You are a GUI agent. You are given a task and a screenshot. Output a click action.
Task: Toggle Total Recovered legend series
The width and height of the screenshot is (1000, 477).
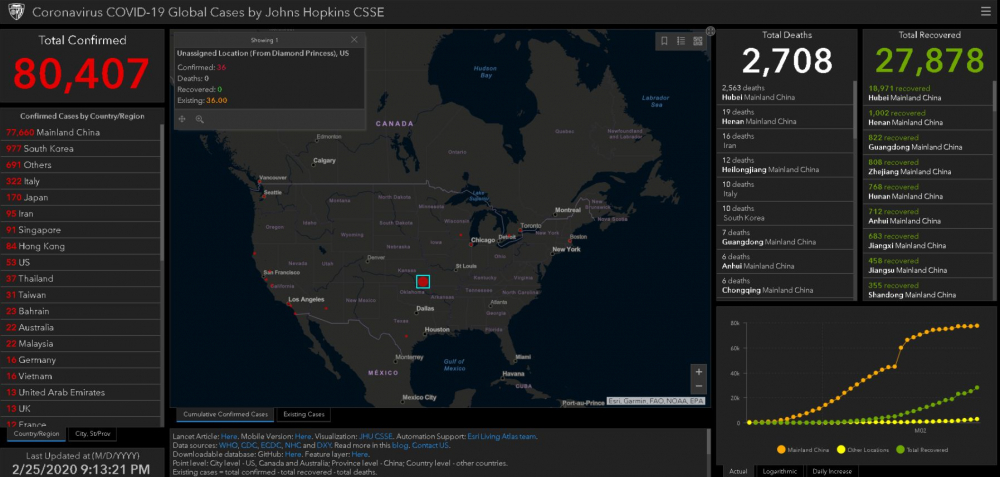(922, 450)
